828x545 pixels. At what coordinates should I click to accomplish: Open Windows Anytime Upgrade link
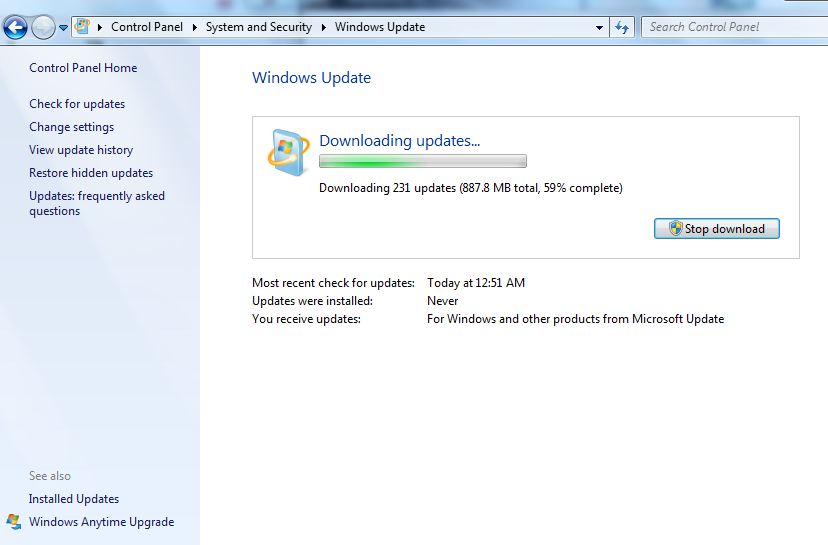(101, 522)
